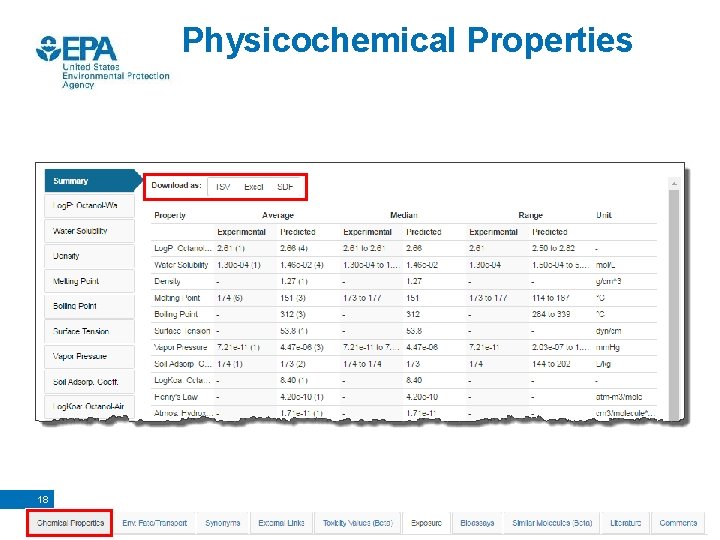Click the Median column header

(x=404, y=215)
